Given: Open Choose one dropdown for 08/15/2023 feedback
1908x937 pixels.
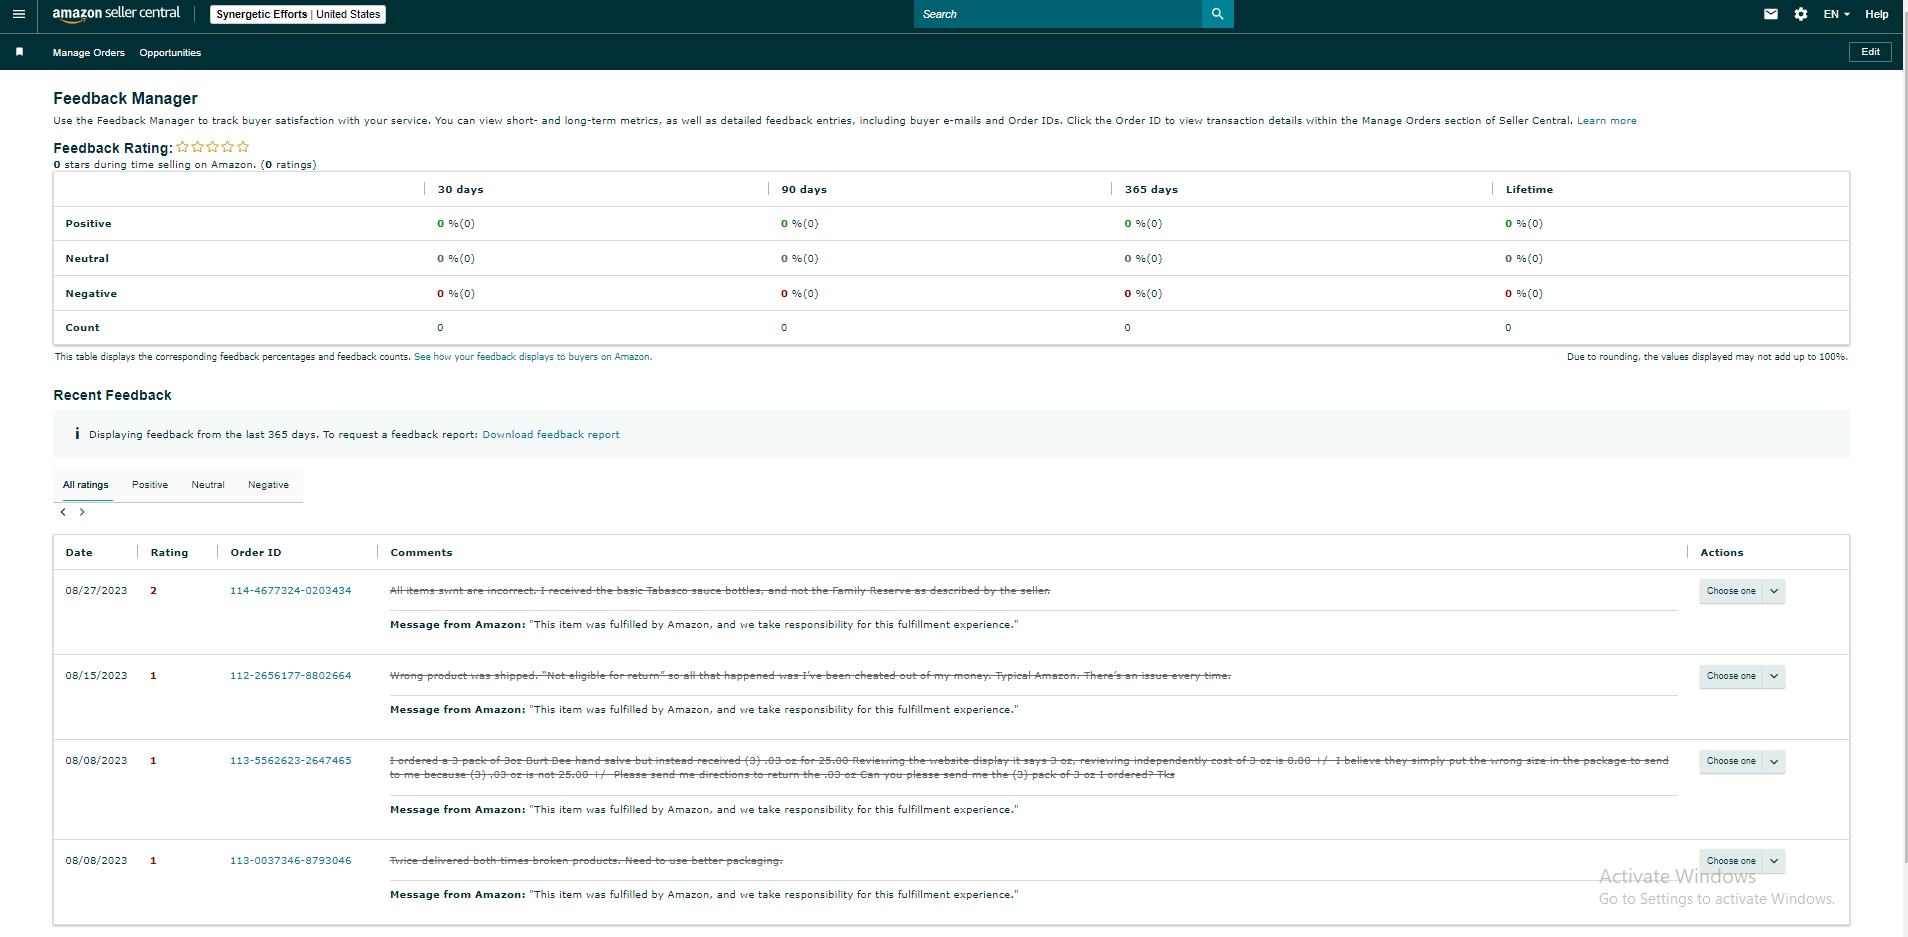Looking at the screenshot, I should 1742,676.
